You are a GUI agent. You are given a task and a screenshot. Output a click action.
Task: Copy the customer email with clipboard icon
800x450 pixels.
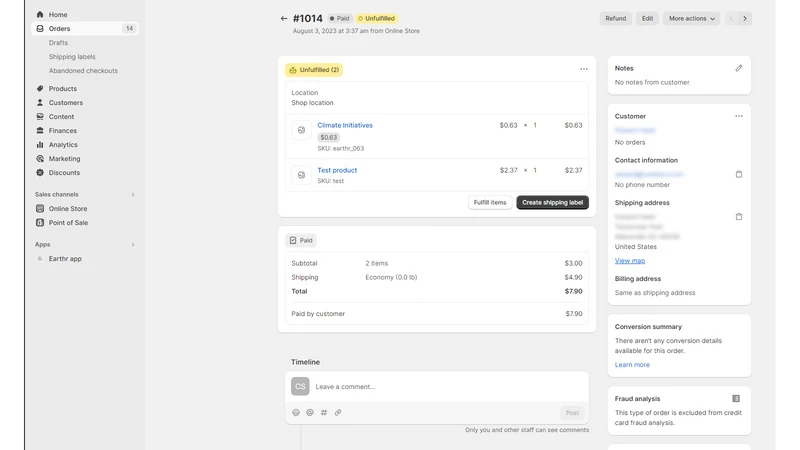pos(738,174)
